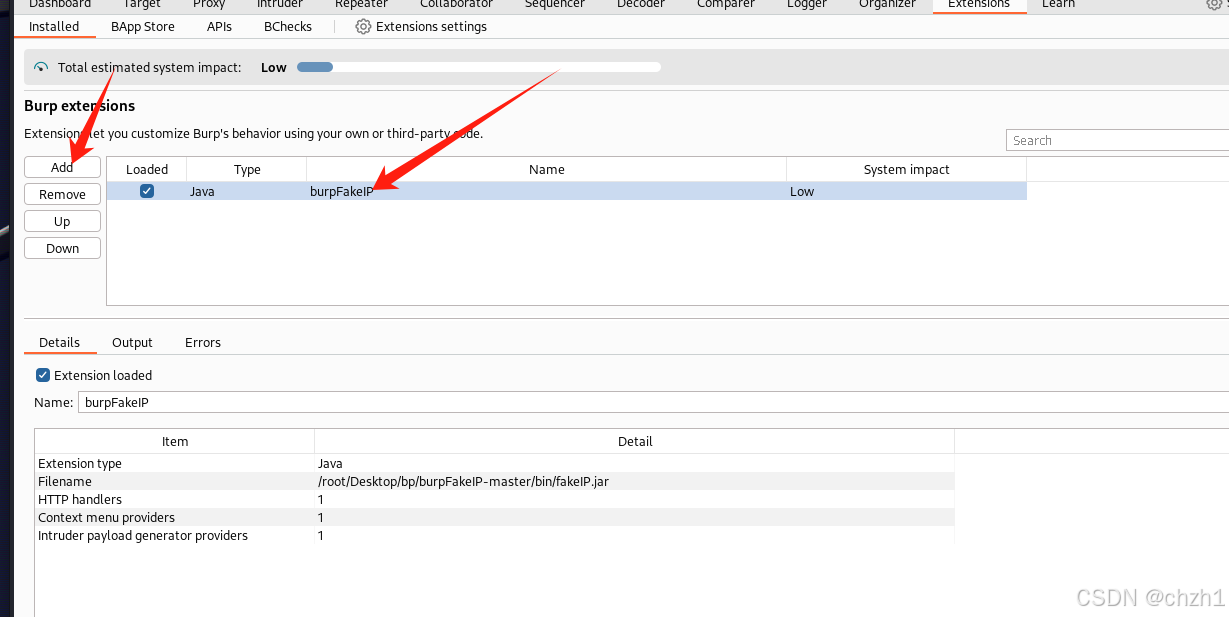The image size is (1229, 617).
Task: Open the BApp Store tab
Action: click(x=143, y=27)
